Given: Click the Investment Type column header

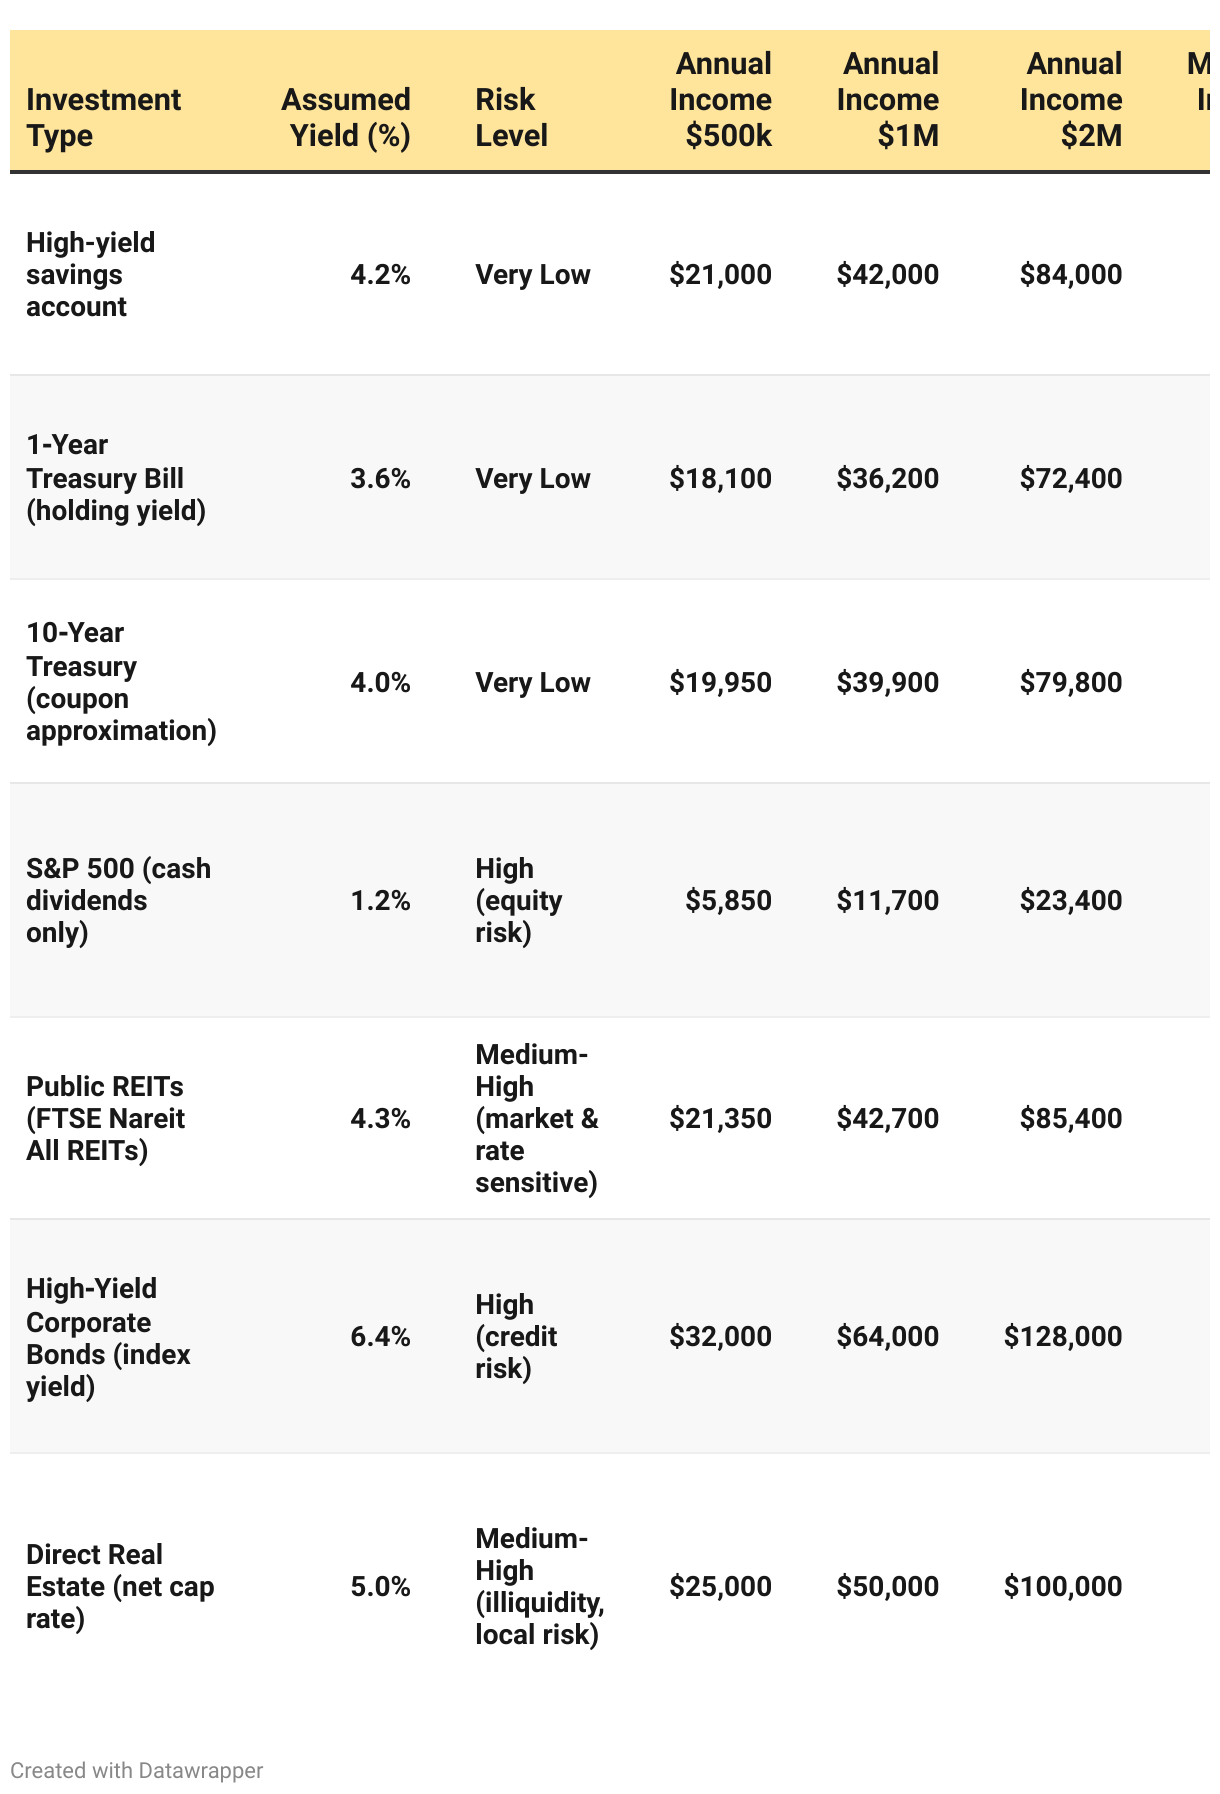Looking at the screenshot, I should 103,117.
